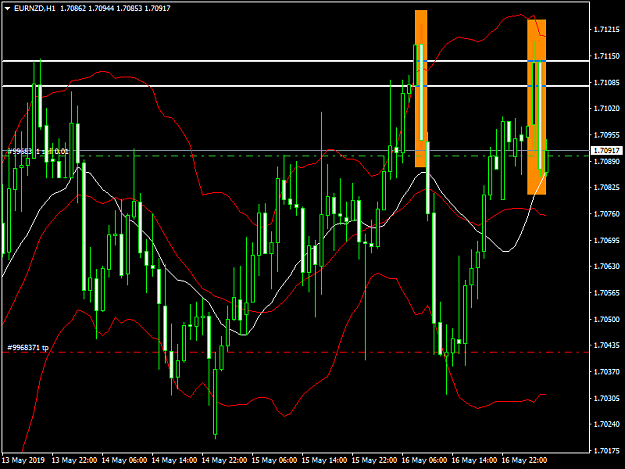The image size is (625, 469).
Task: Click the 1.70890 price scale label
Action: (607, 161)
